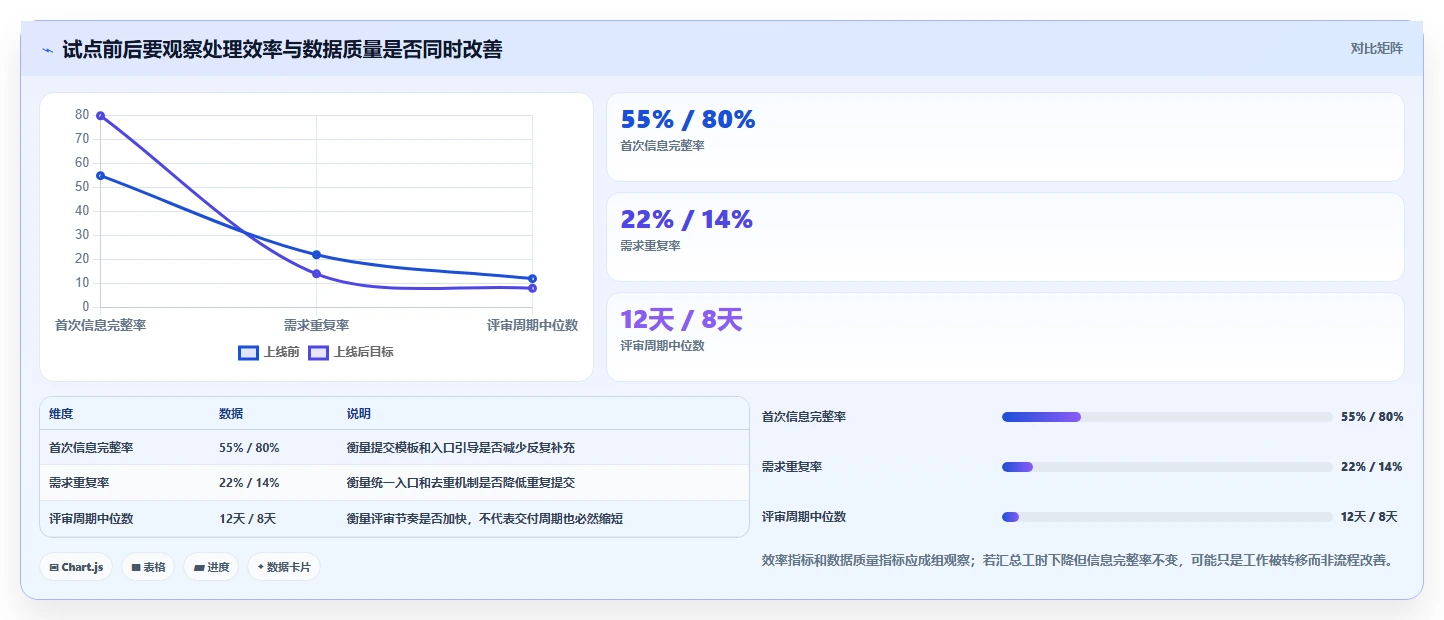This screenshot has width=1444, height=620.
Task: Click the 12天 / 8天 progress value
Action: point(1369,517)
